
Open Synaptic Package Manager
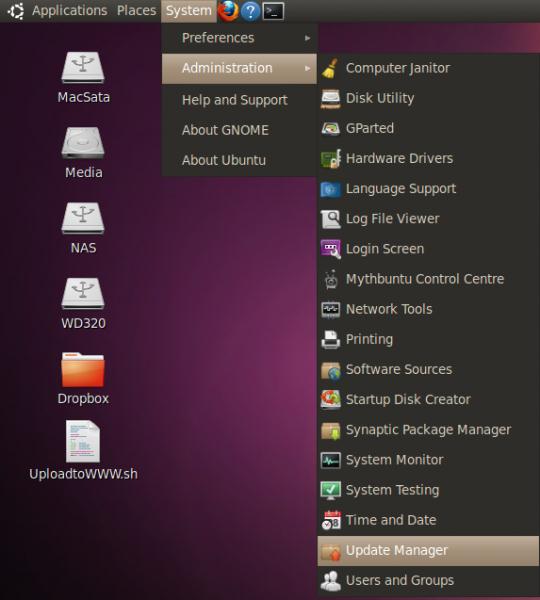428,430
